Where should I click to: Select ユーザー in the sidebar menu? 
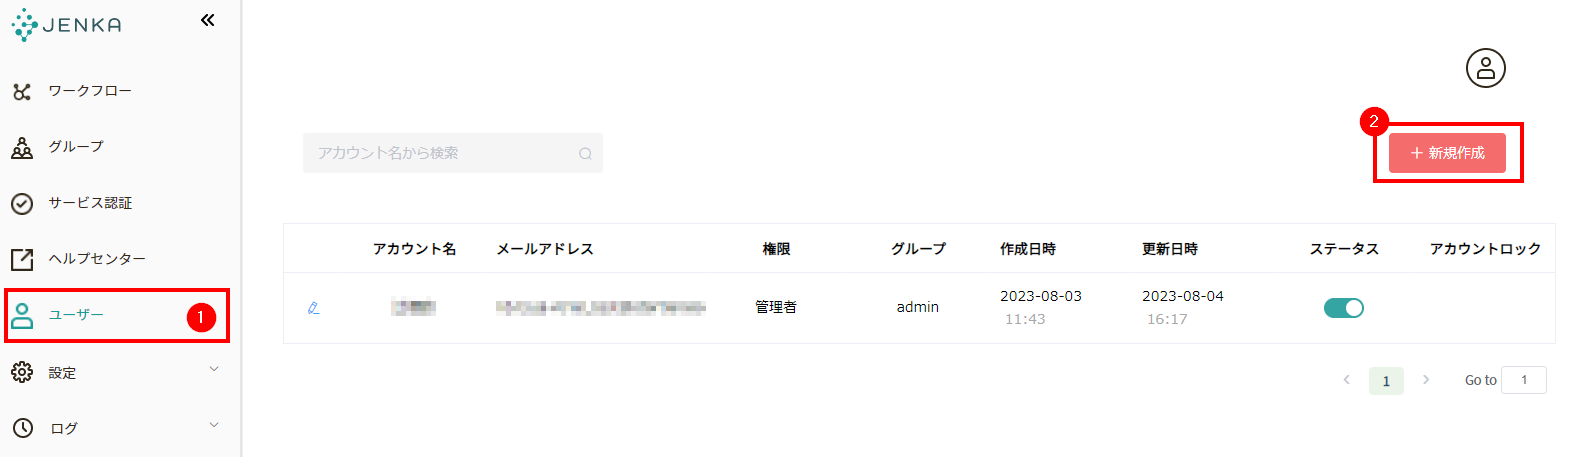[x=76, y=315]
